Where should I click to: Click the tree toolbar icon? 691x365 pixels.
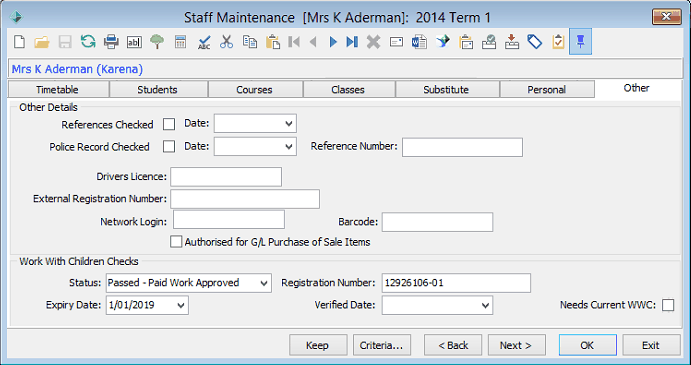(x=157, y=42)
